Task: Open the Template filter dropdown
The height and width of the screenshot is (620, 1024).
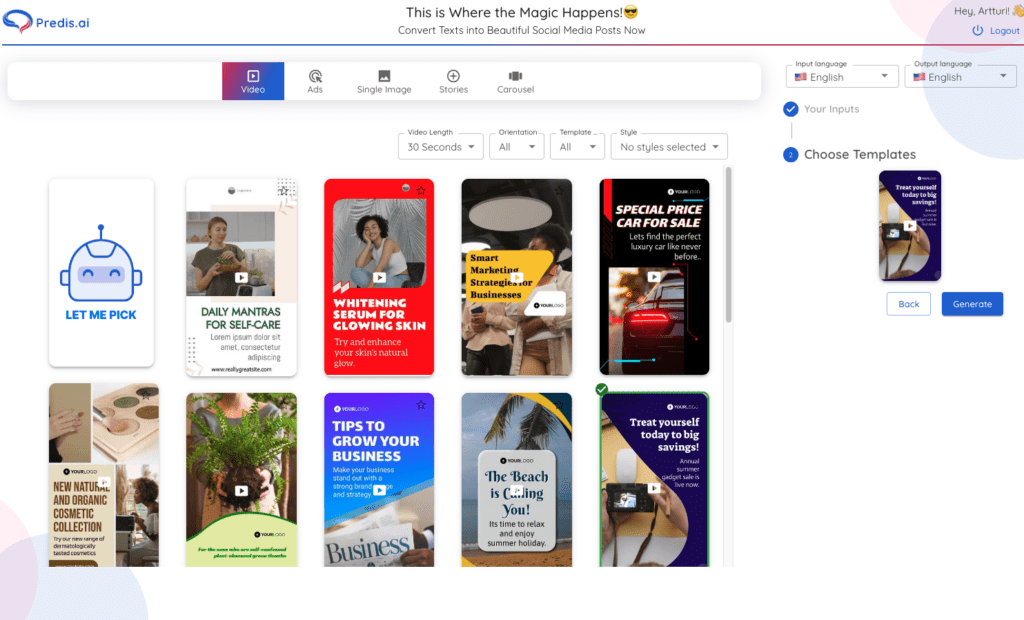Action: click(577, 147)
